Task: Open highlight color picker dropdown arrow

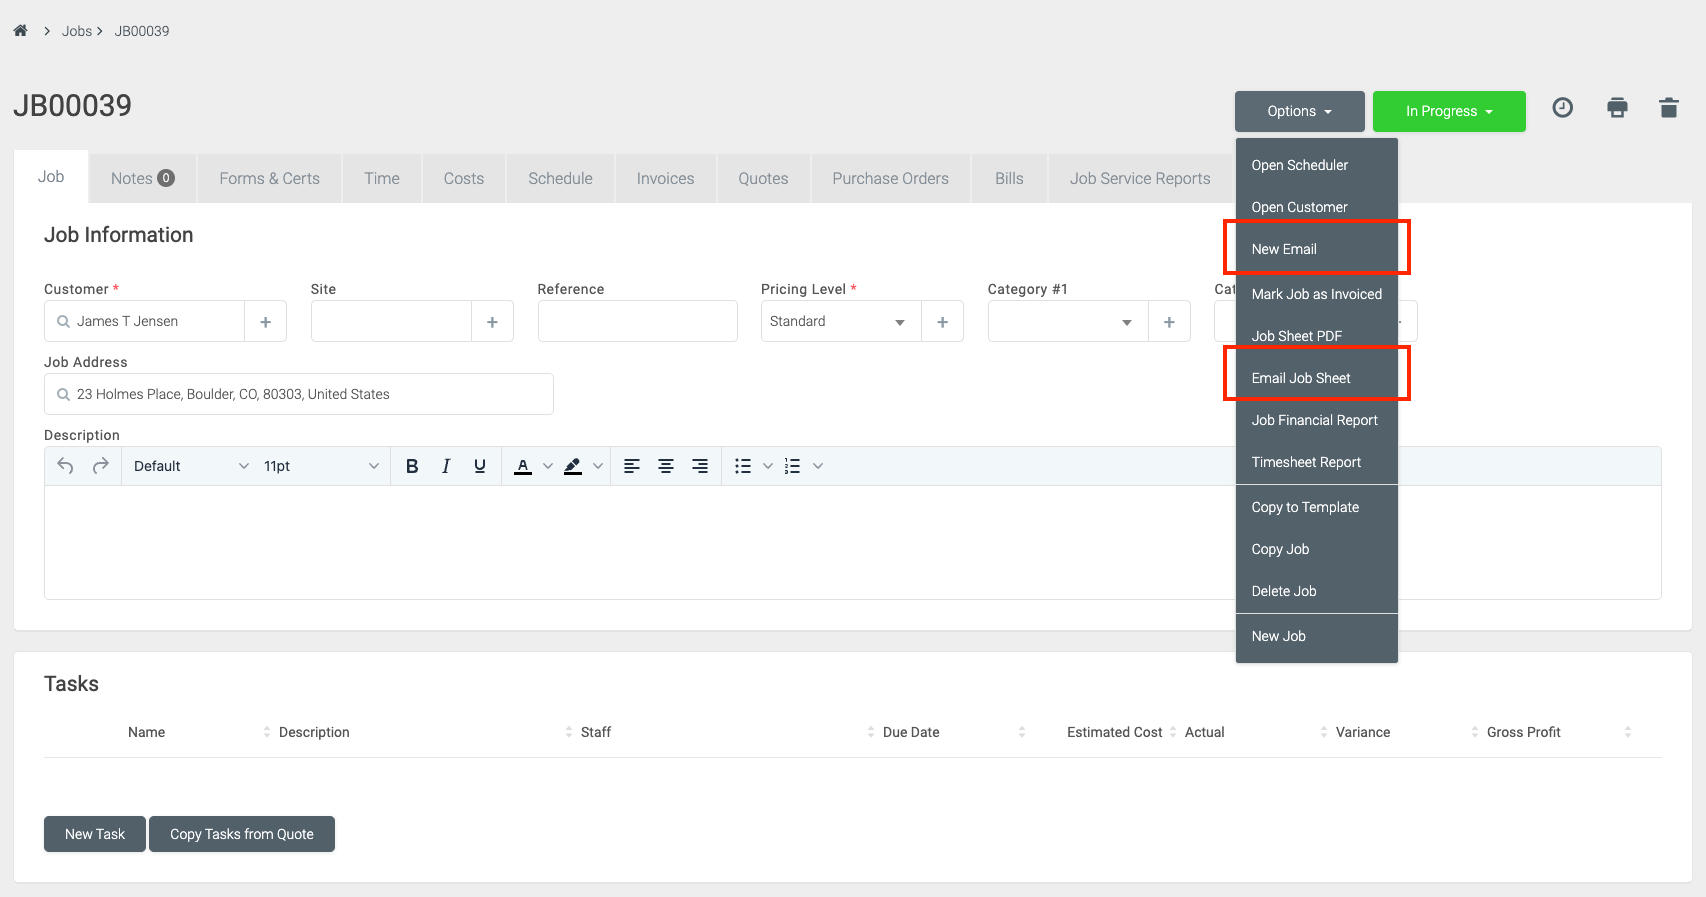Action: point(598,466)
